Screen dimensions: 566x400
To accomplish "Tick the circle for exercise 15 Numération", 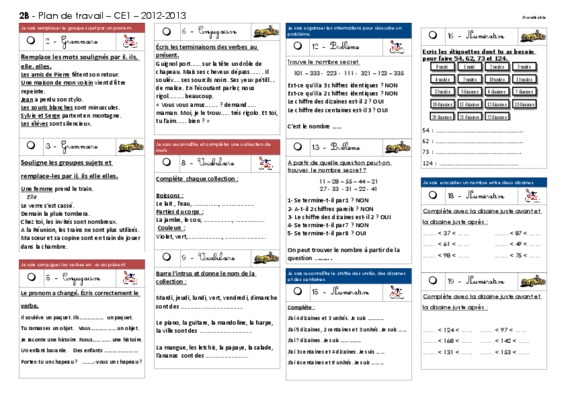I will tap(297, 291).
